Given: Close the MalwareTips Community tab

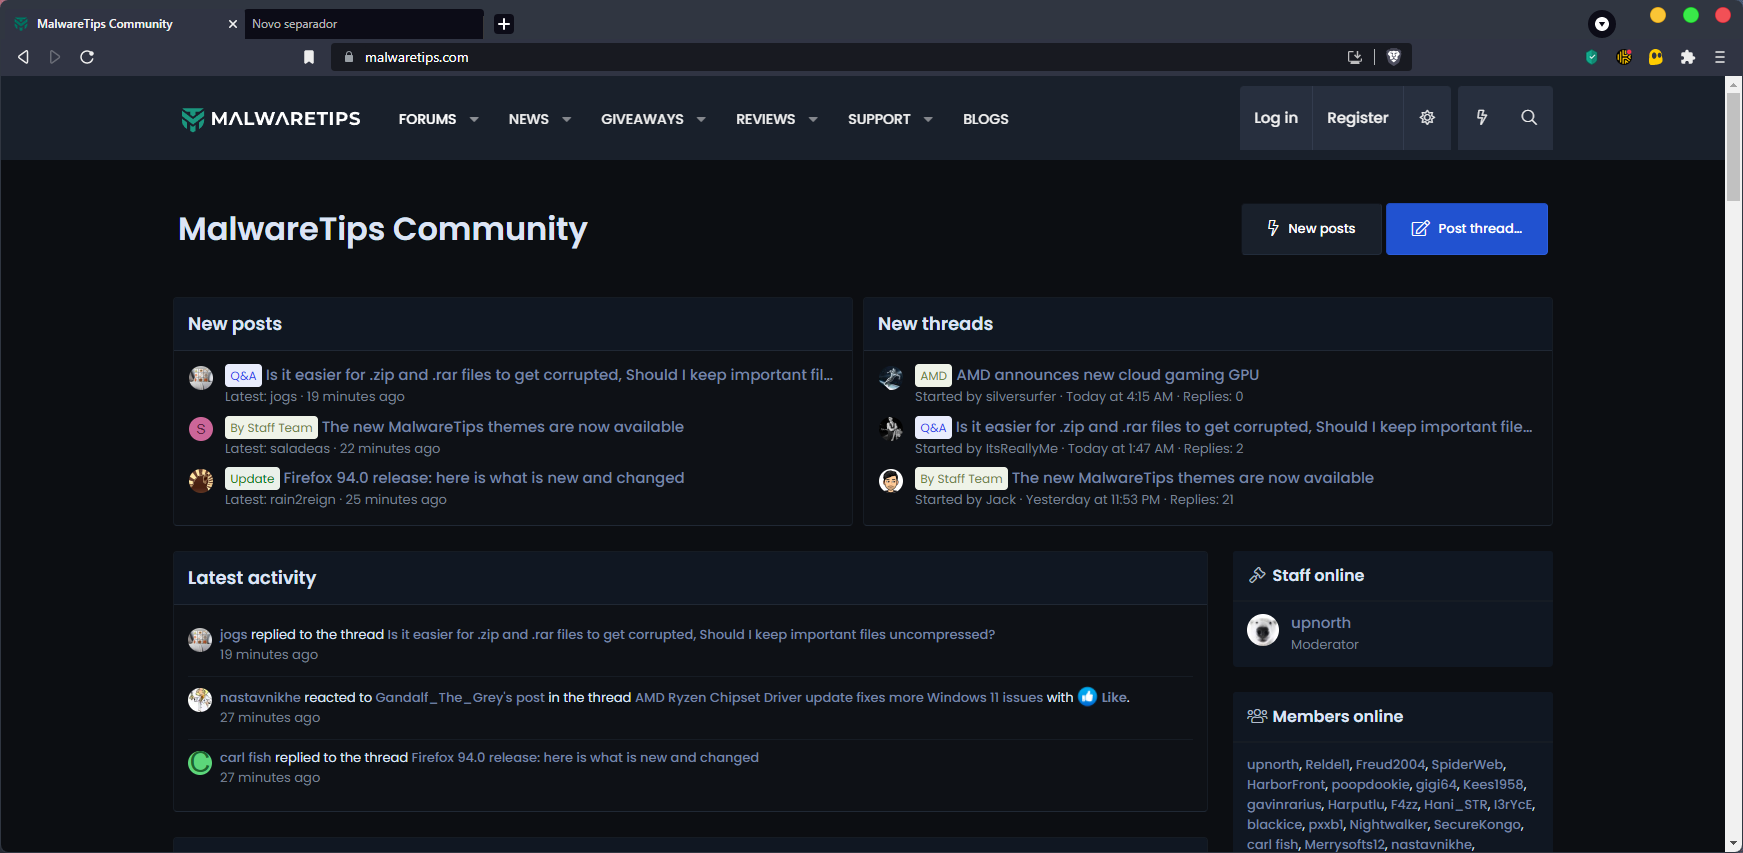Looking at the screenshot, I should 233,24.
